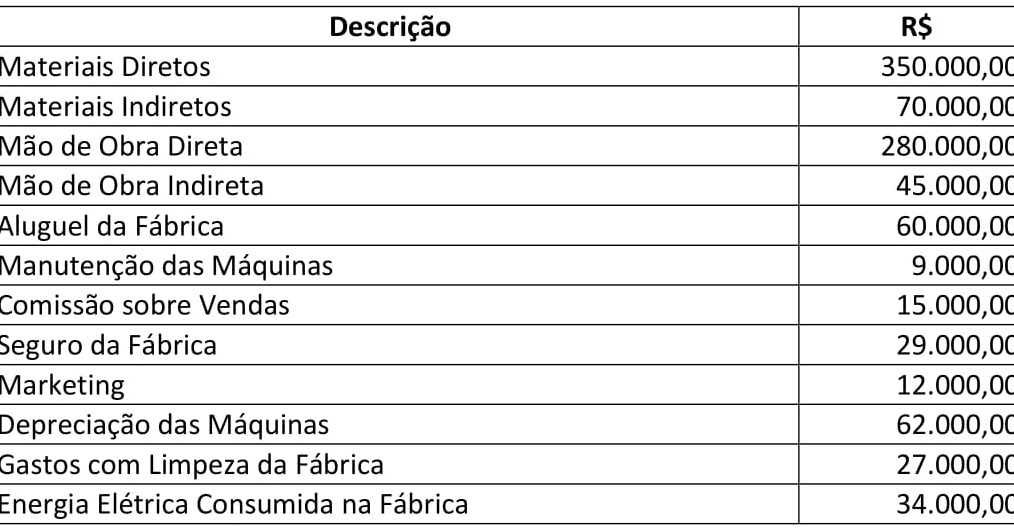This screenshot has height=532, width=1014.
Task: Click Gastos com Limpeza da Fábrica cell
Action: point(191,464)
